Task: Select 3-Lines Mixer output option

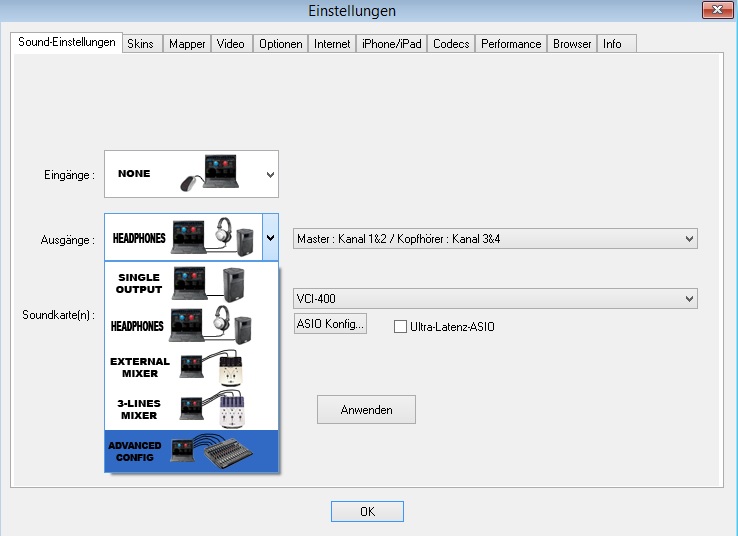Action: [192, 409]
